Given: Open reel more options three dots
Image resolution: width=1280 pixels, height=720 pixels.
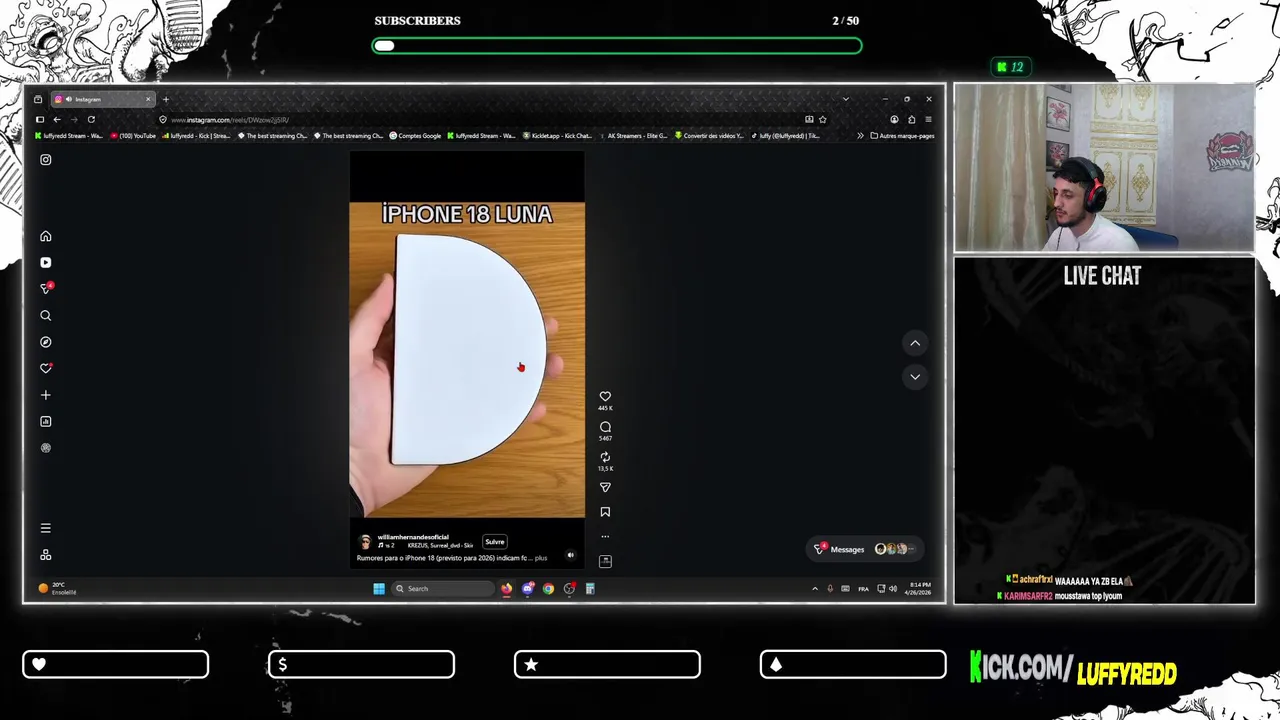Looking at the screenshot, I should tap(605, 537).
